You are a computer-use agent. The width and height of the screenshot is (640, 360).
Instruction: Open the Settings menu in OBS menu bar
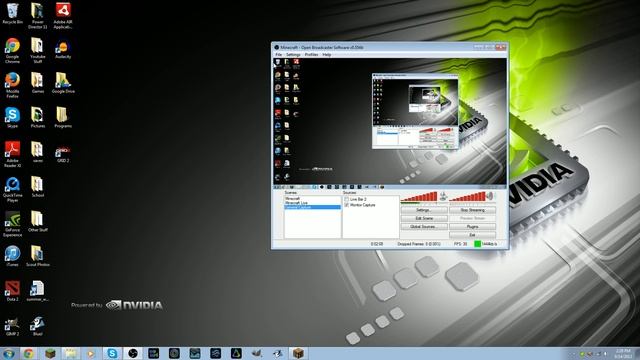(293, 54)
